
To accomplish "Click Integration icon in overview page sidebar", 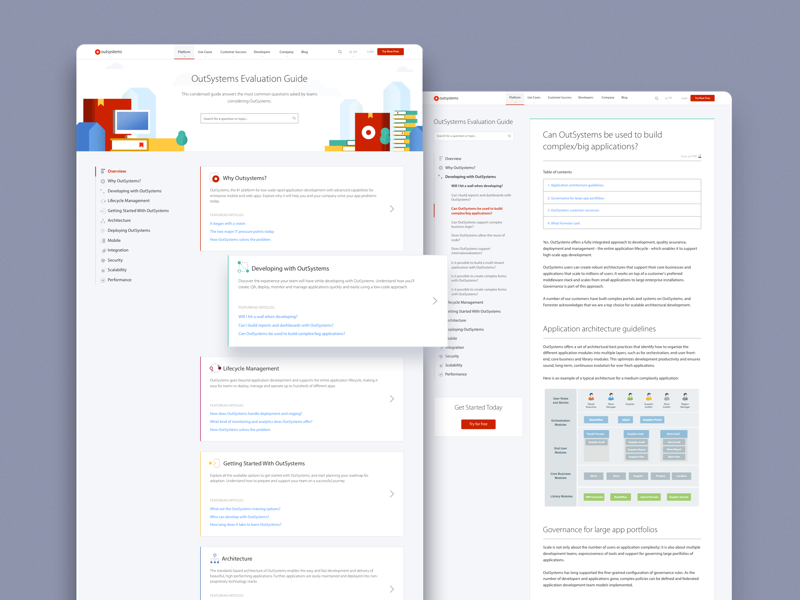I will point(103,251).
